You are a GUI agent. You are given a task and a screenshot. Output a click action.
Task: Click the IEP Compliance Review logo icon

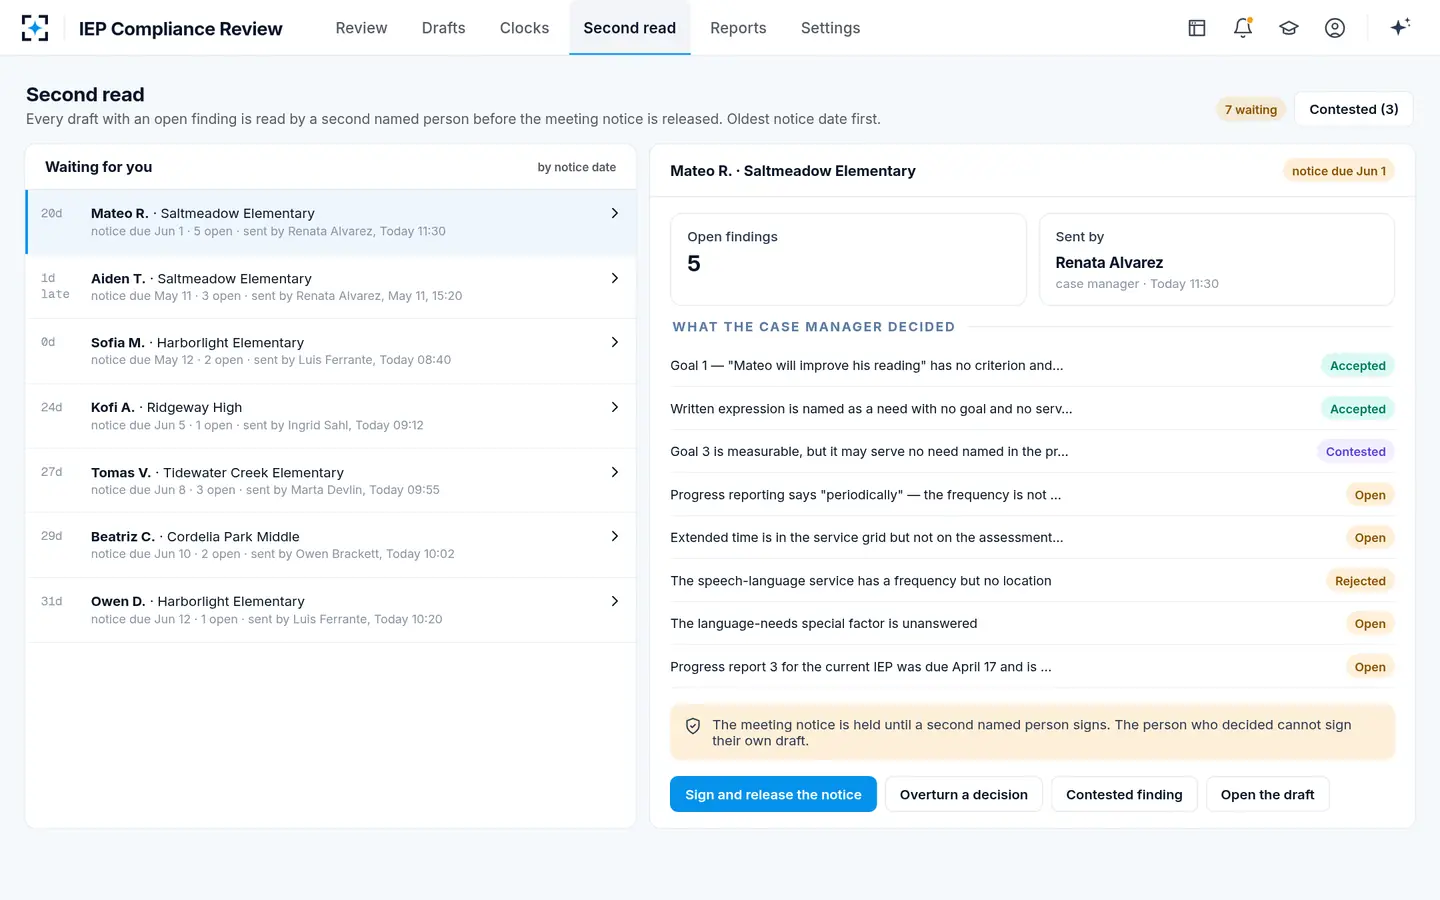point(35,28)
